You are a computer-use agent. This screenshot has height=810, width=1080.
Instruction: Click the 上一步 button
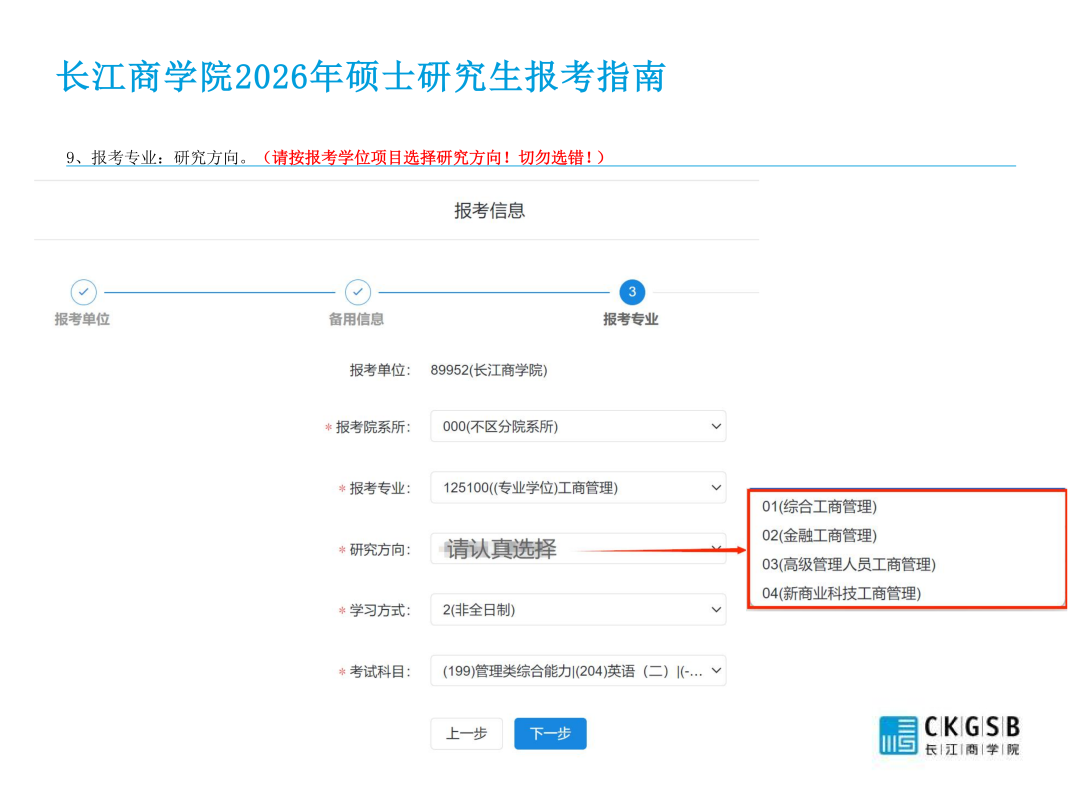466,734
